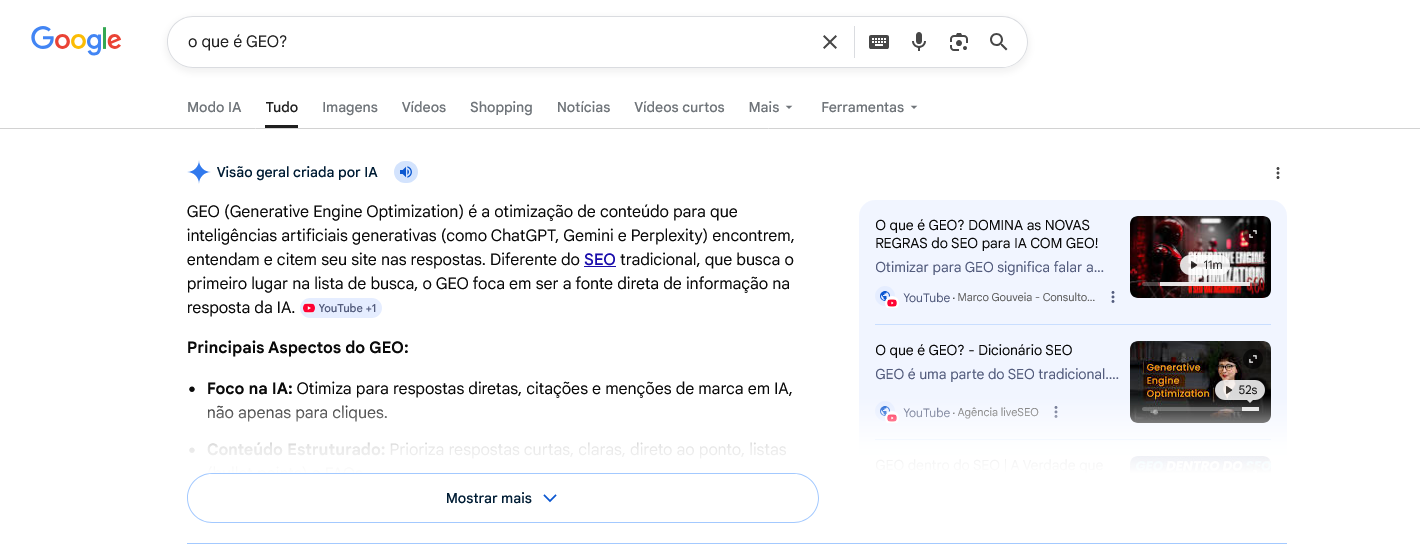Image resolution: width=1420 pixels, height=556 pixels.
Task: Click 'Otimizar para GEO significa falar a...' snippet
Action: pos(990,267)
